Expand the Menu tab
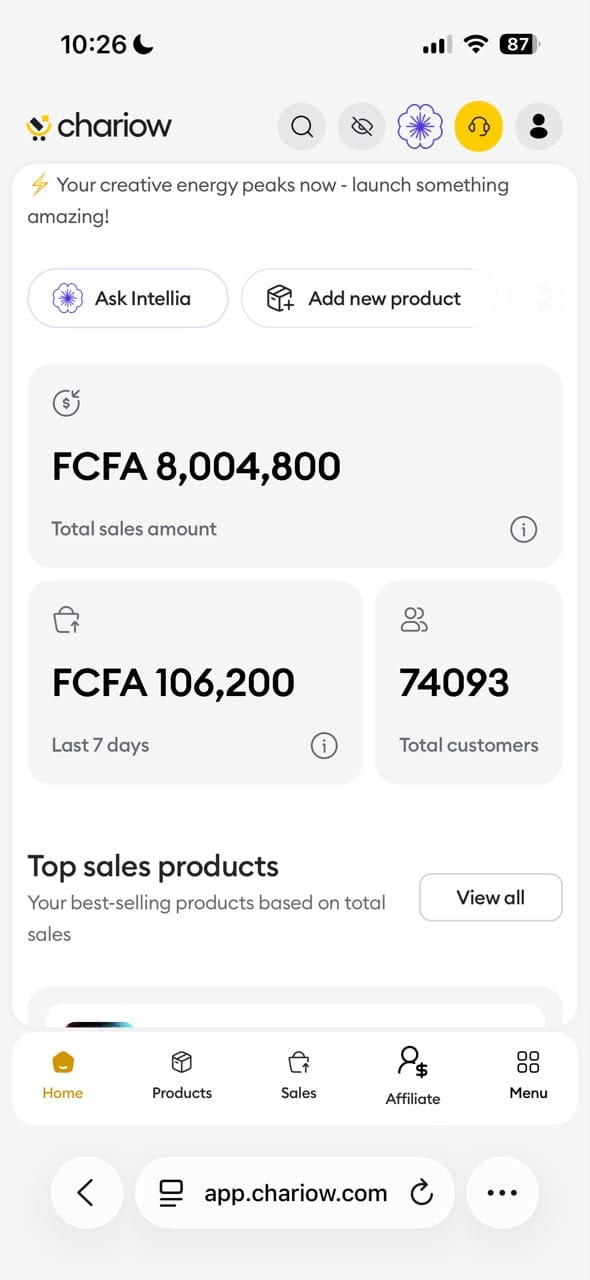 coord(528,1076)
